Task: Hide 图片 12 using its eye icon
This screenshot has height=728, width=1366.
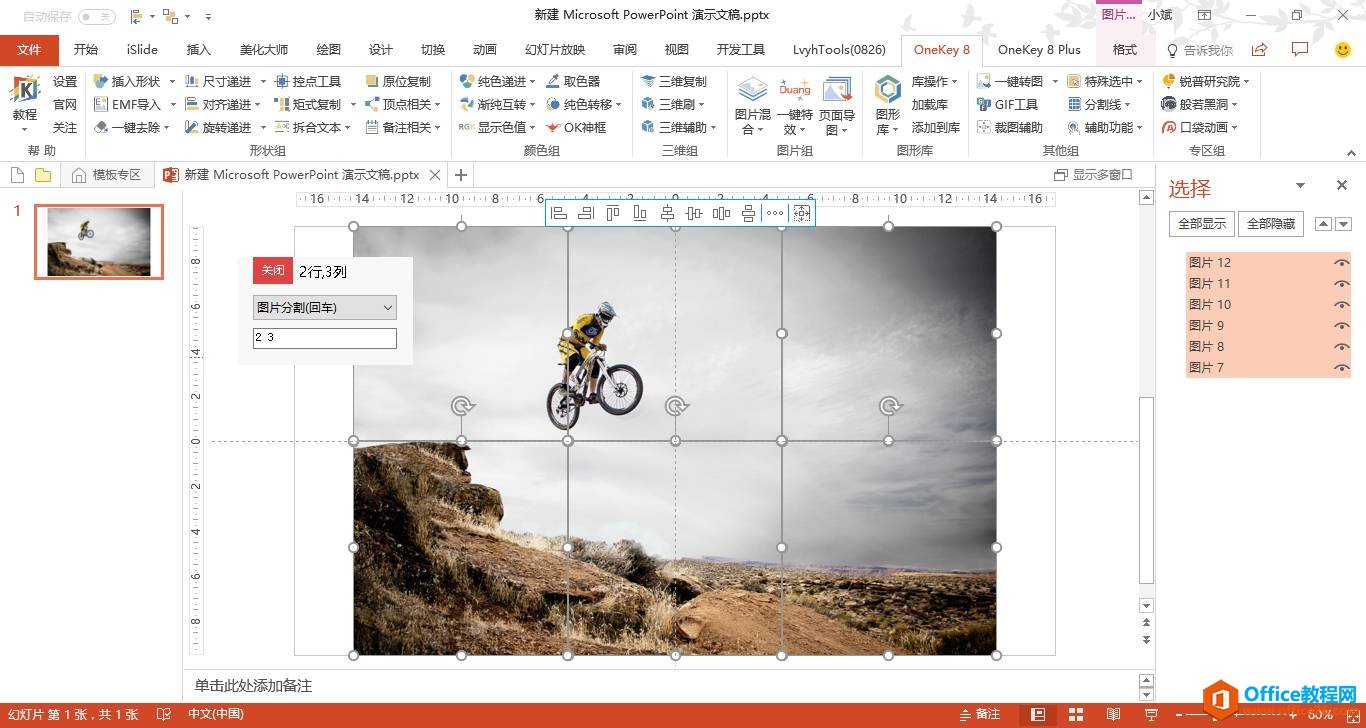Action: coord(1341,263)
